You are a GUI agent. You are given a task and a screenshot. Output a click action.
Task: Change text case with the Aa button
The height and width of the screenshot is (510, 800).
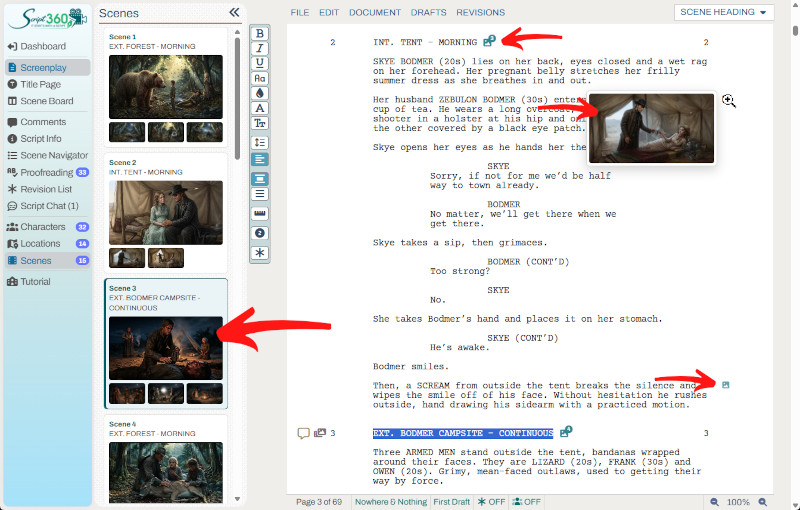click(x=260, y=78)
